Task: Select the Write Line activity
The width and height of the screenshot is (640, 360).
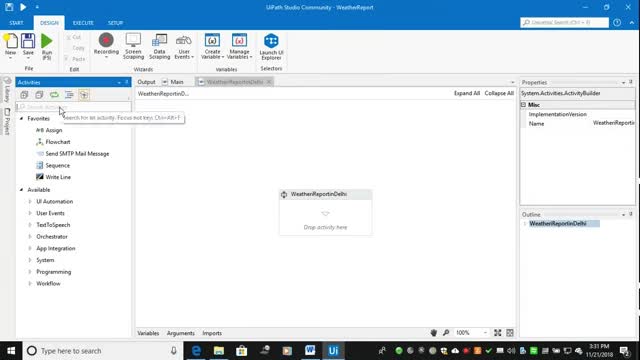Action: [53, 177]
